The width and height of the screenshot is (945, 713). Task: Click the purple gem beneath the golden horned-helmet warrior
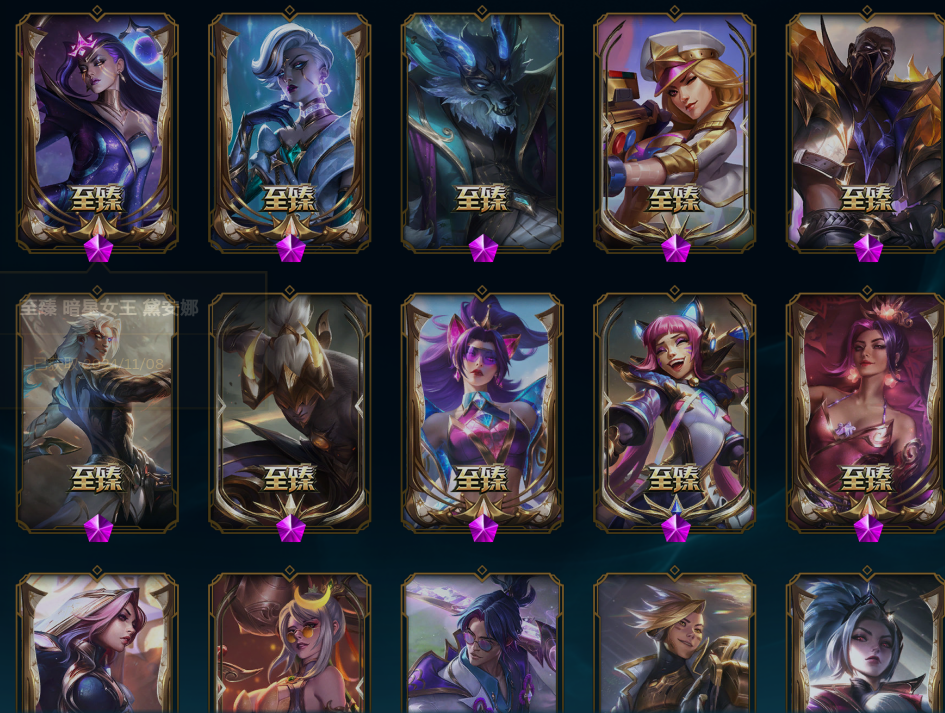[290, 529]
